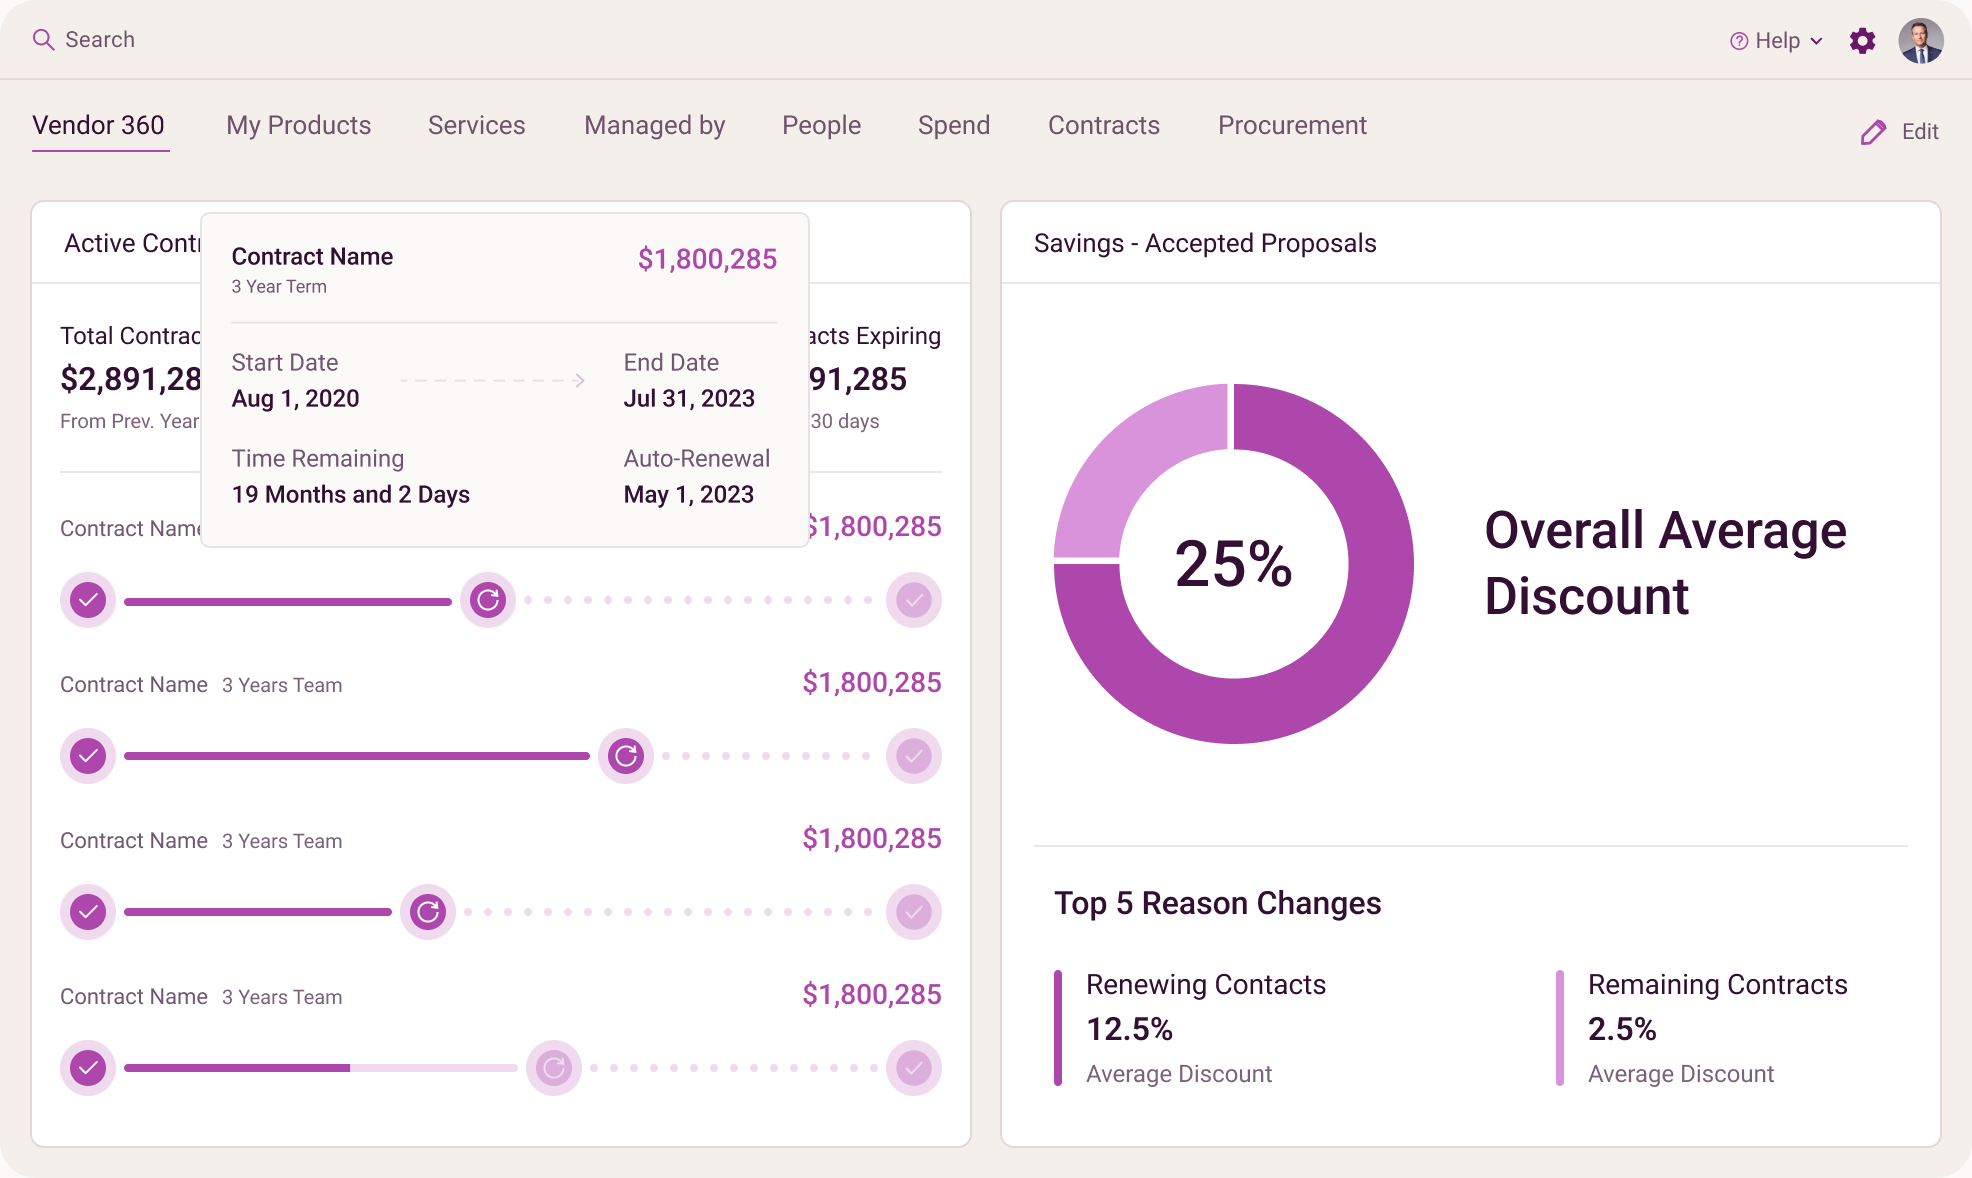
Task: Click the fourth contract's $1,800,285 amount
Action: coord(872,995)
